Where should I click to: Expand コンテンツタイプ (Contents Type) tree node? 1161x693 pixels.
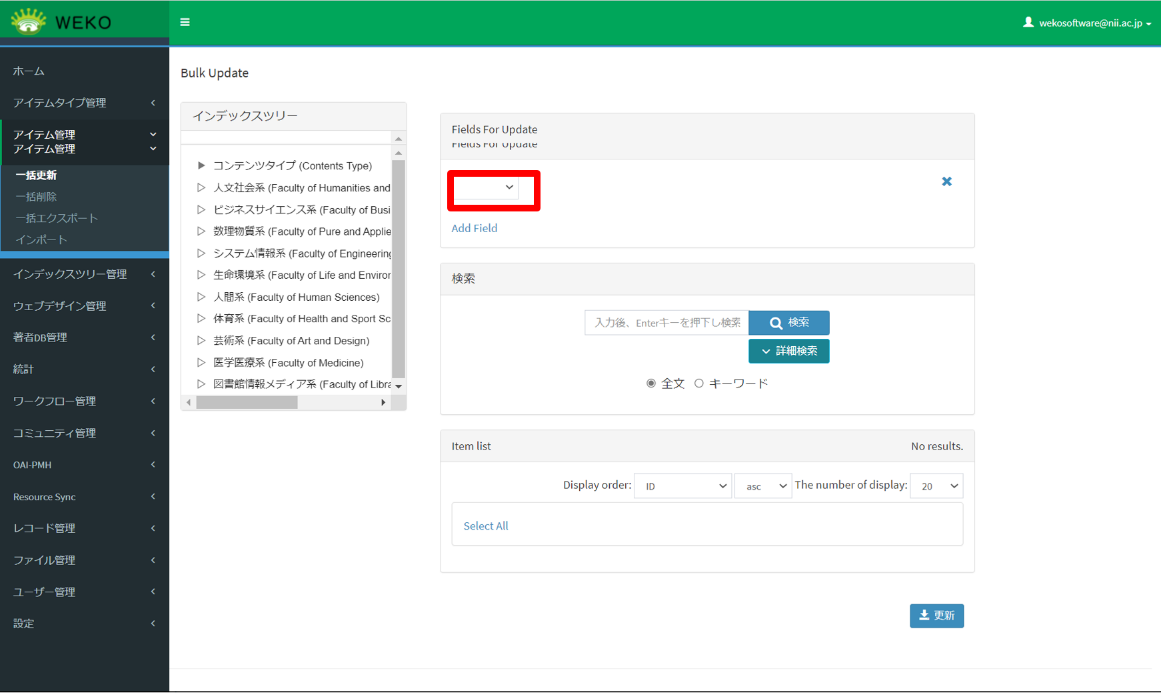tap(201, 166)
